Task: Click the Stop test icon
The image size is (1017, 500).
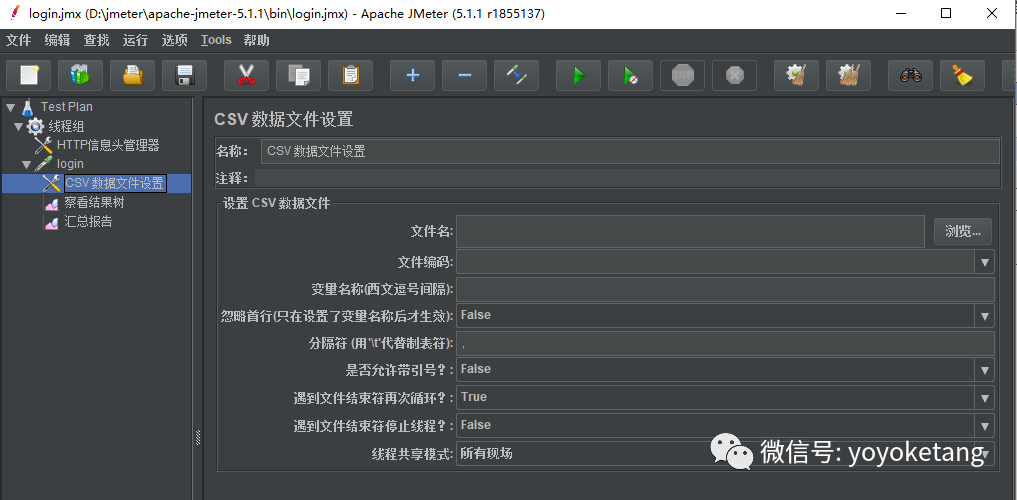Action: [x=682, y=76]
